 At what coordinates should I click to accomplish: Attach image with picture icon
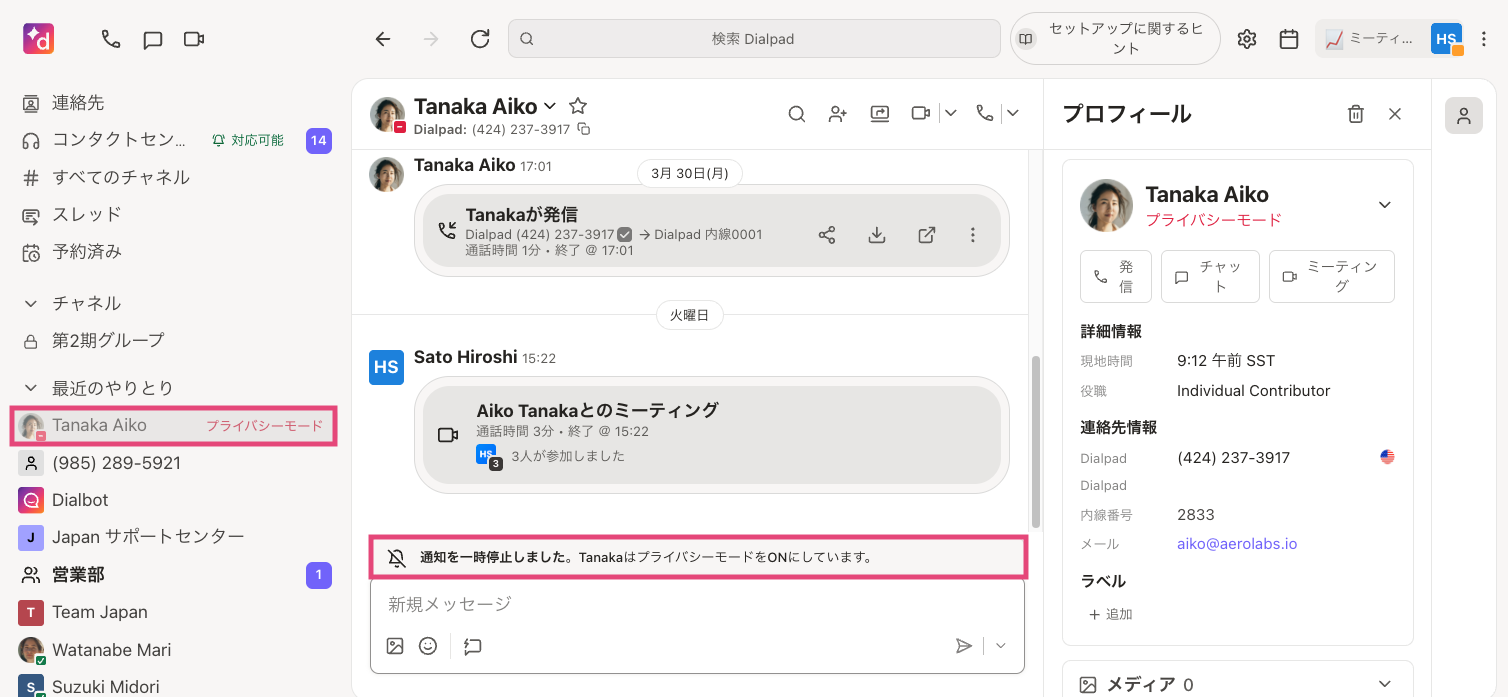(x=395, y=646)
